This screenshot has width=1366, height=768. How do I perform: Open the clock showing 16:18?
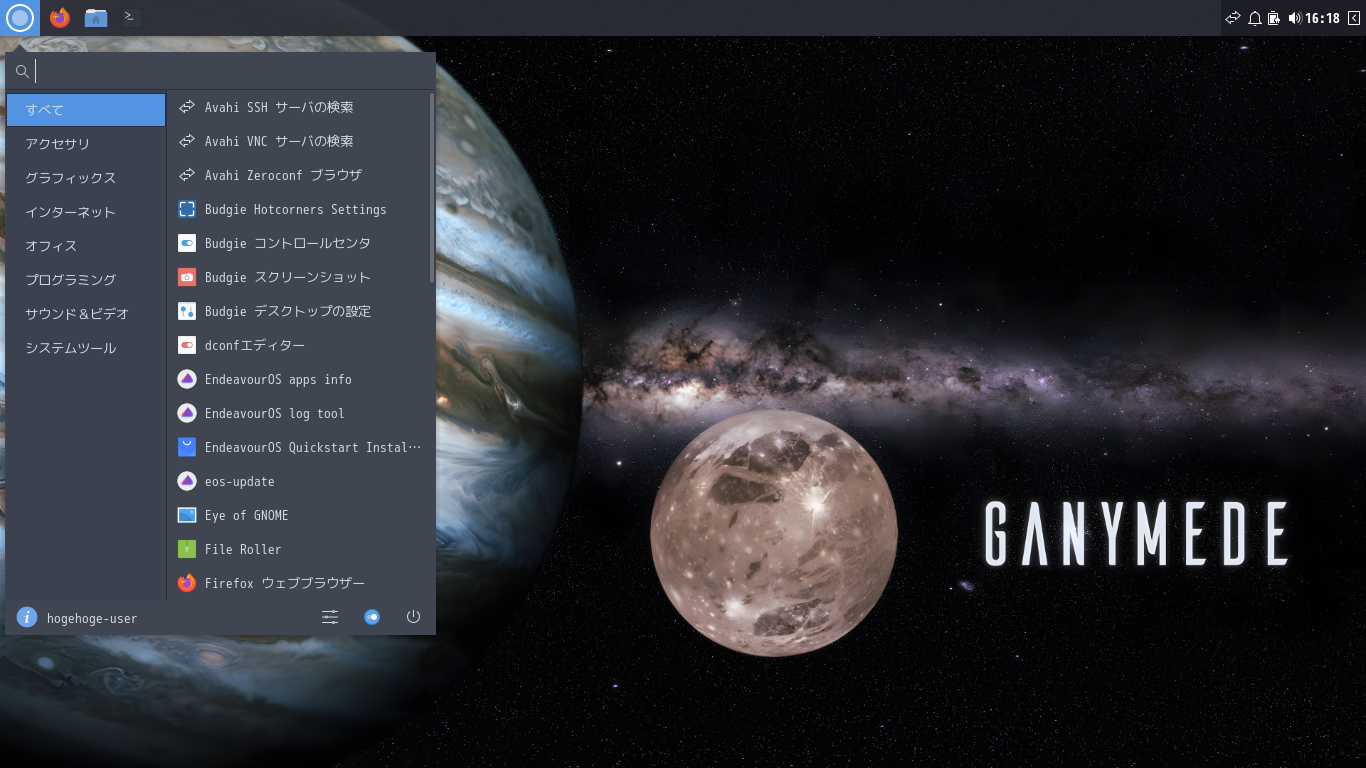click(x=1322, y=18)
